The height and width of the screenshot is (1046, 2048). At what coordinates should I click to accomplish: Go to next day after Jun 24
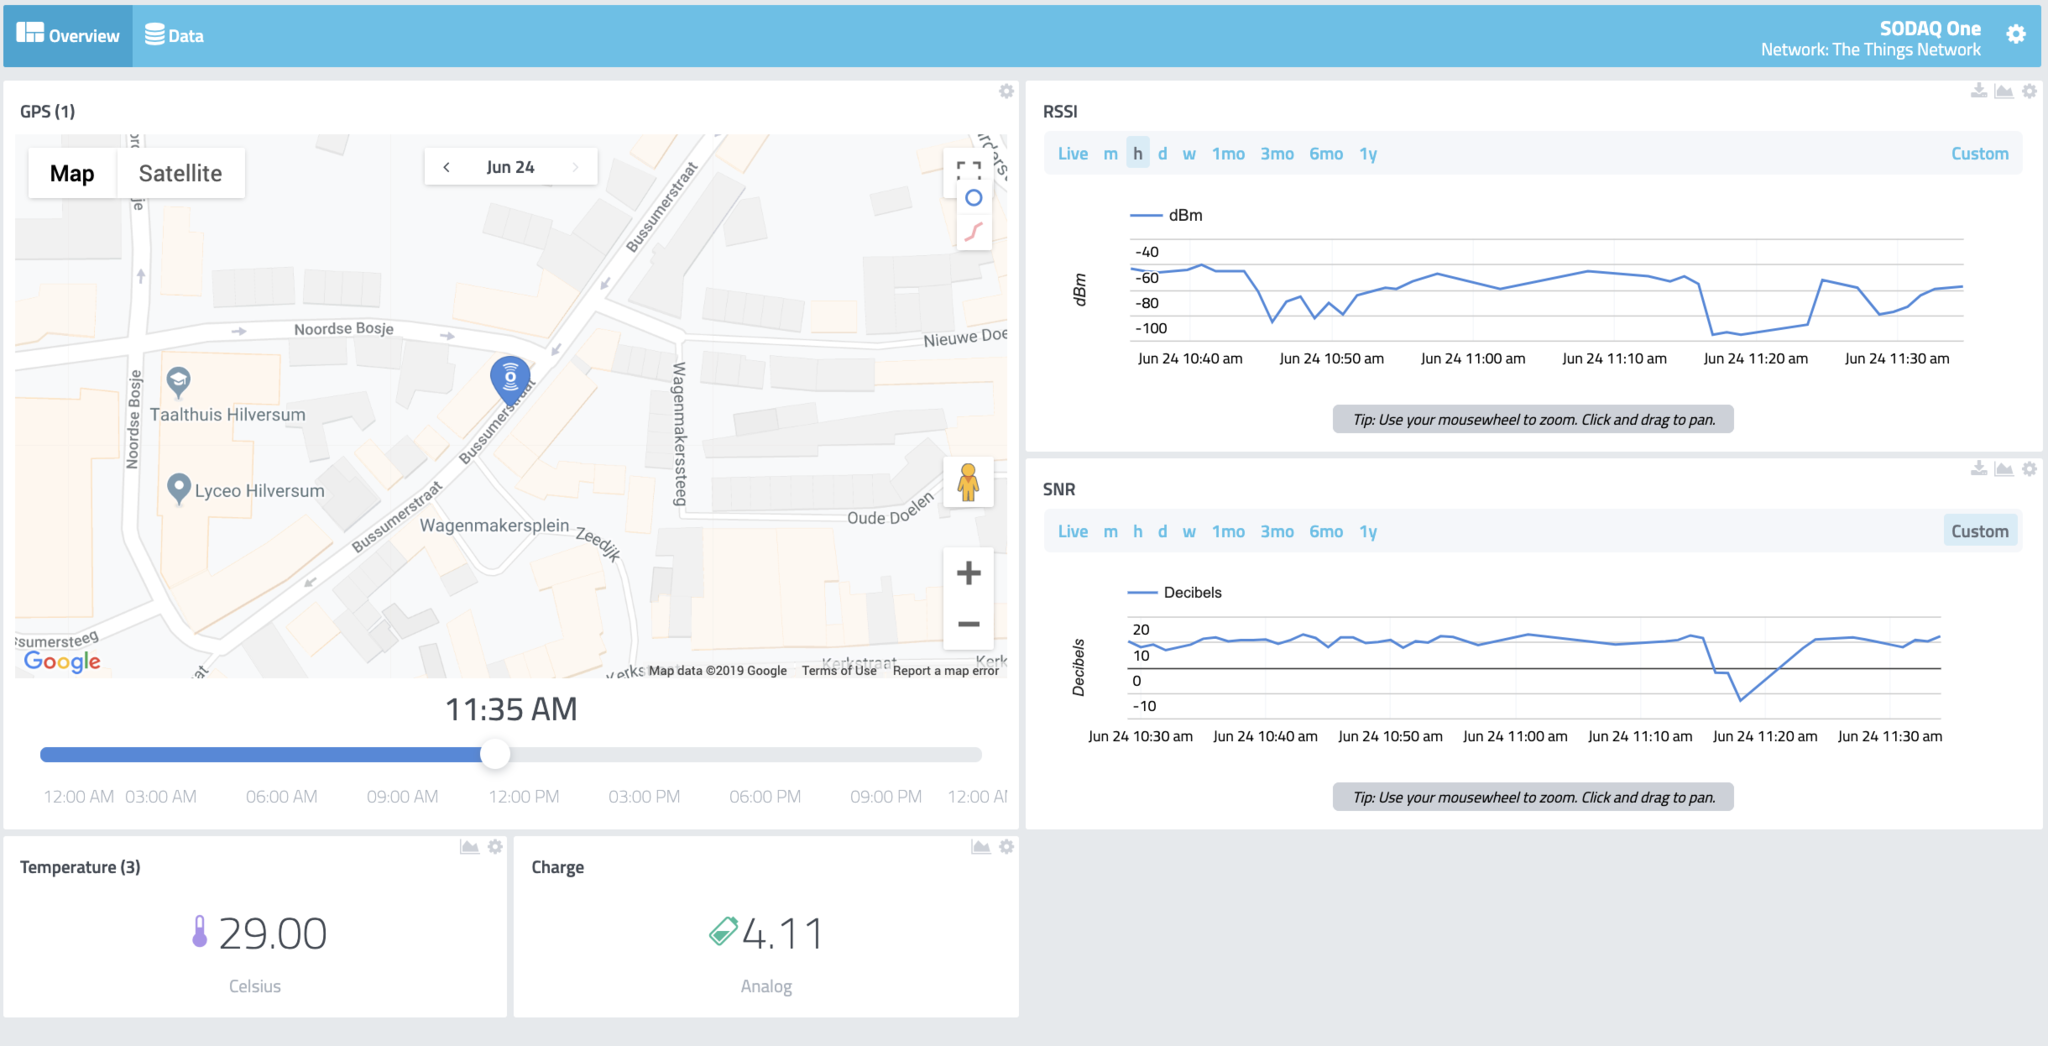pyautogui.click(x=575, y=167)
